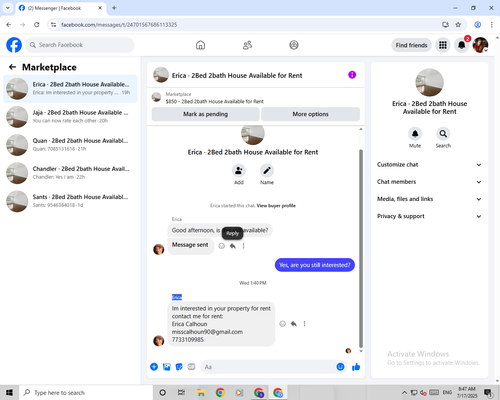Click the Find friends button

pyautogui.click(x=411, y=45)
